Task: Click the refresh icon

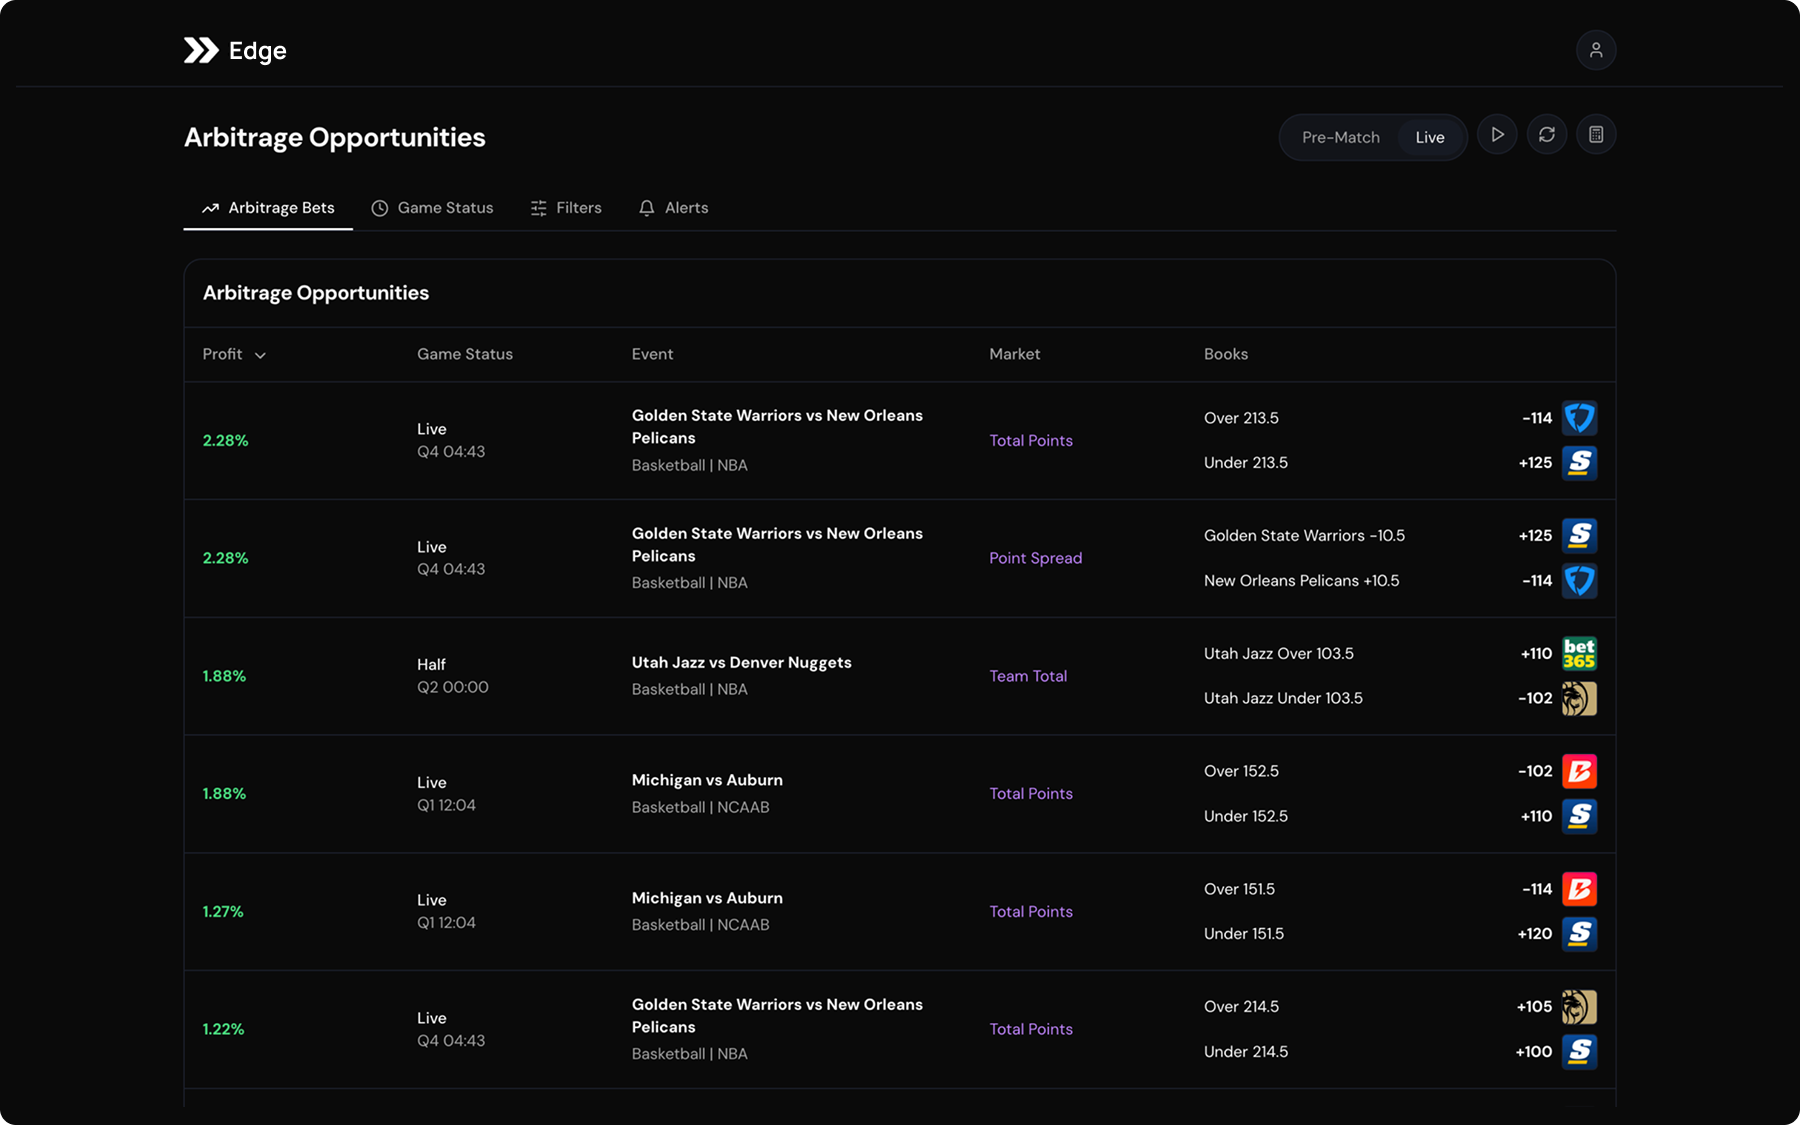Action: (x=1546, y=135)
